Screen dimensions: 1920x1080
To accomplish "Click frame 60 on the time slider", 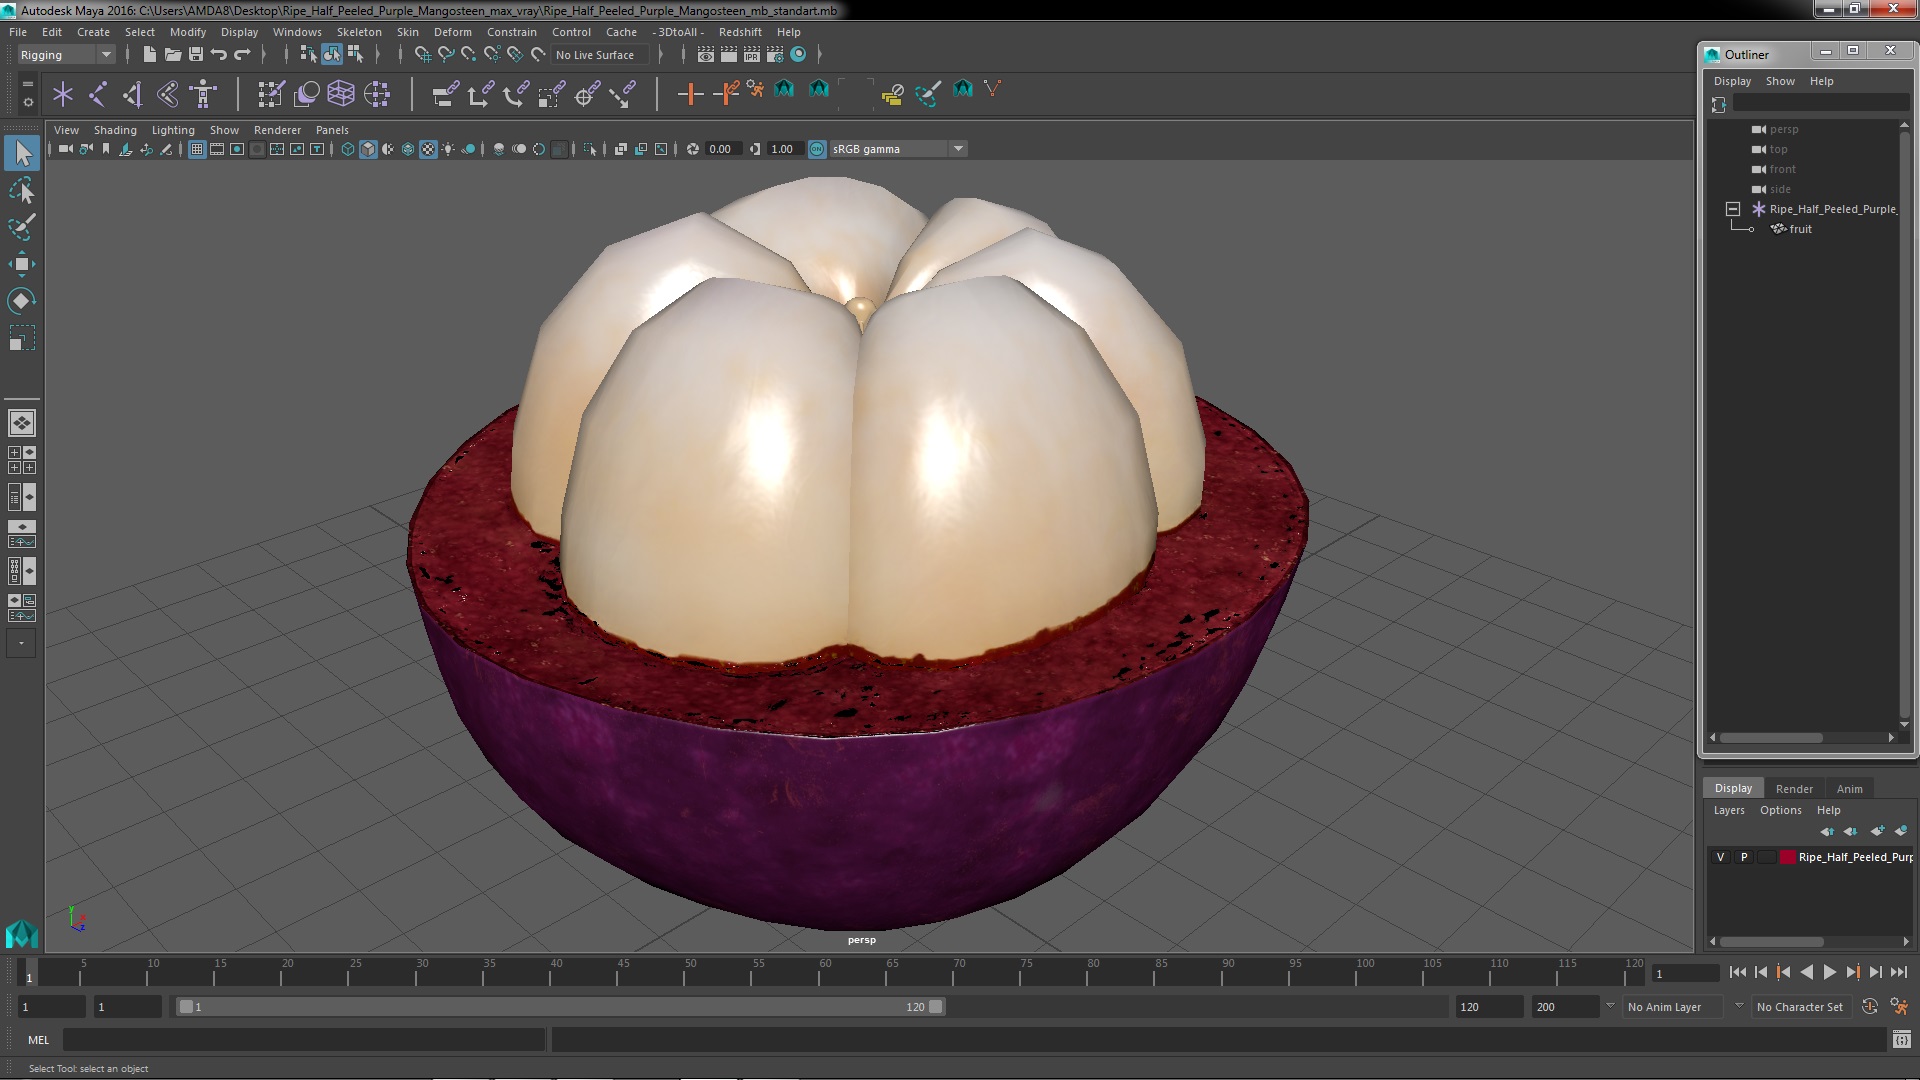I will tap(823, 974).
